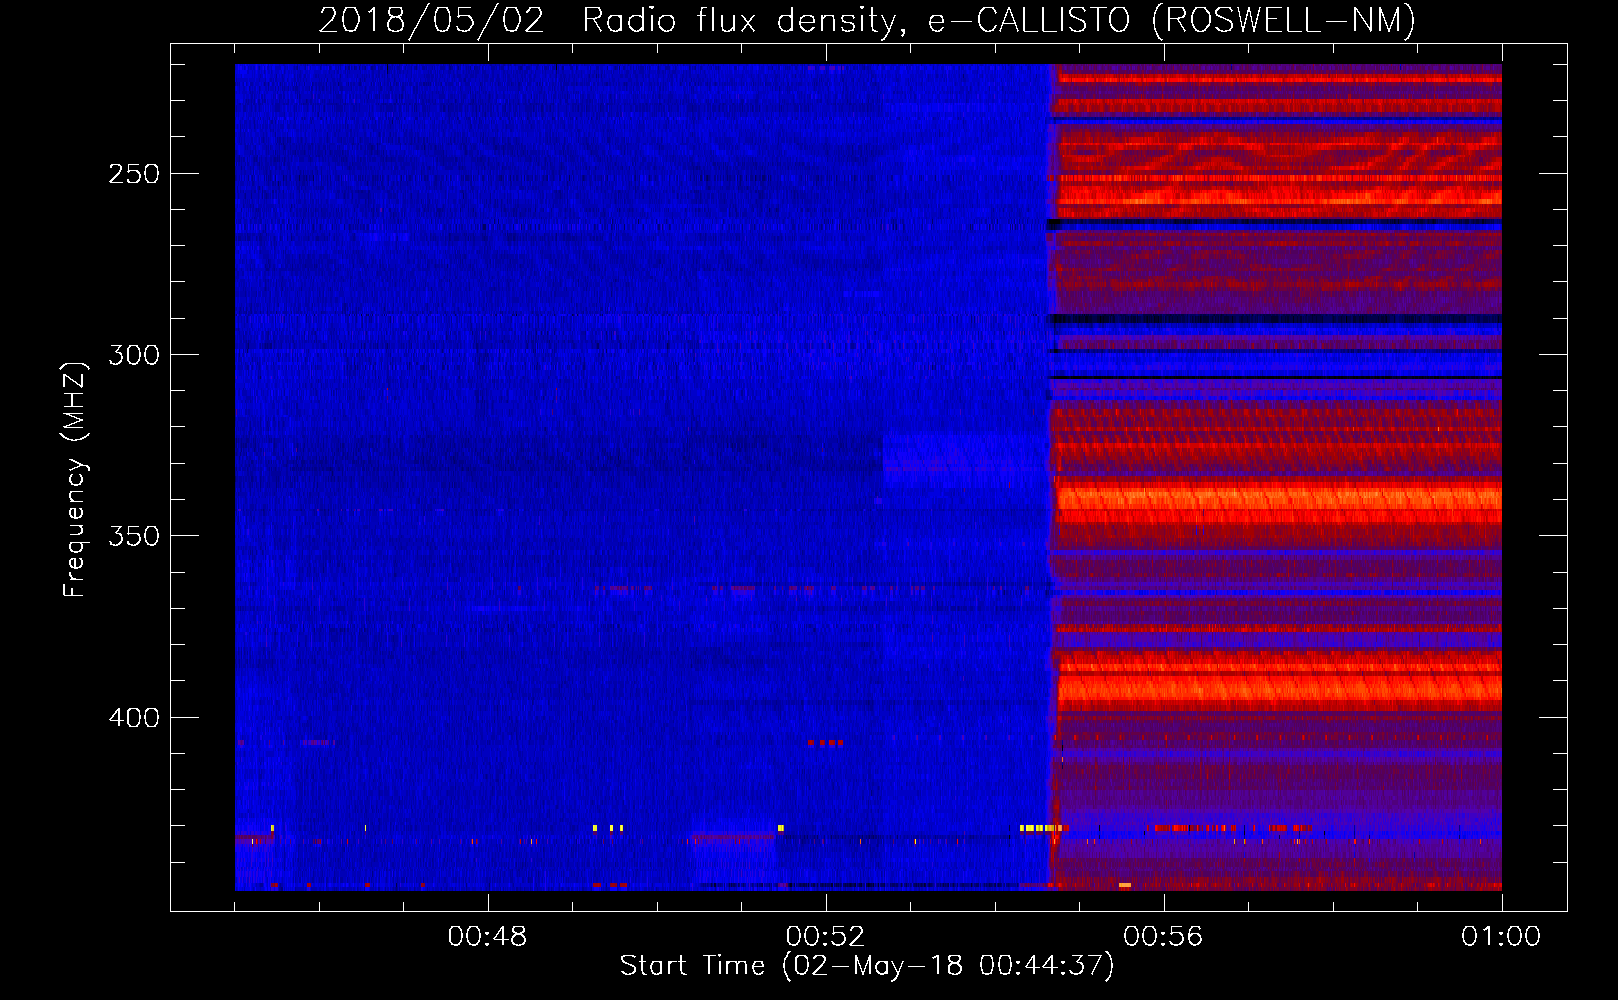
Task: Click the 'Start Time (02-May-18 00:44:37)' label
Action: (867, 966)
